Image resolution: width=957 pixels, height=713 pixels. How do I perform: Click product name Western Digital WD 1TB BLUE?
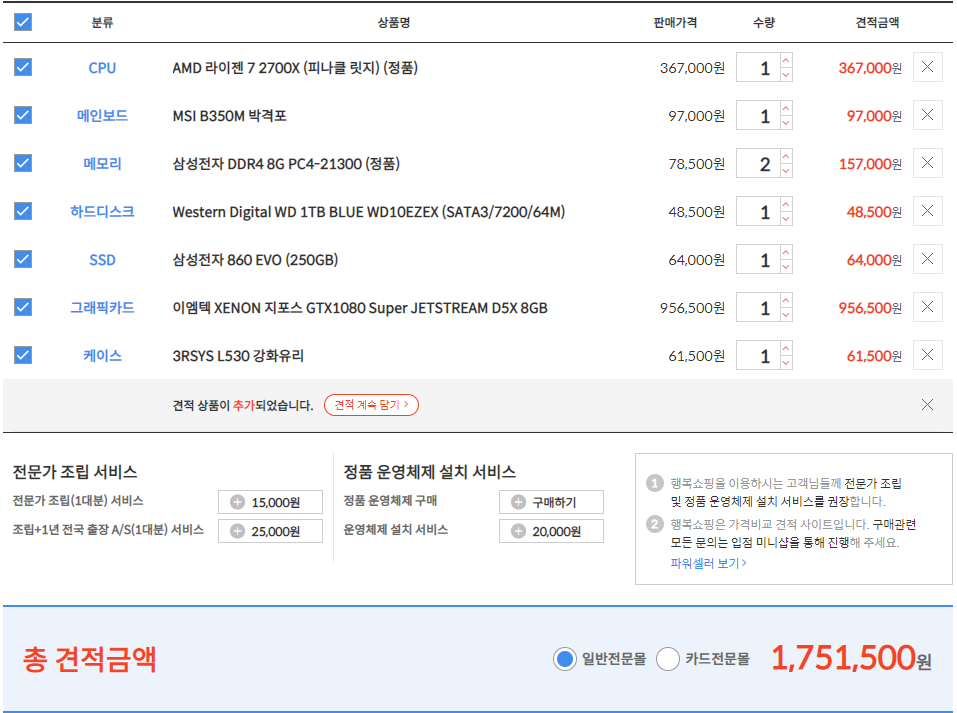pyautogui.click(x=369, y=212)
